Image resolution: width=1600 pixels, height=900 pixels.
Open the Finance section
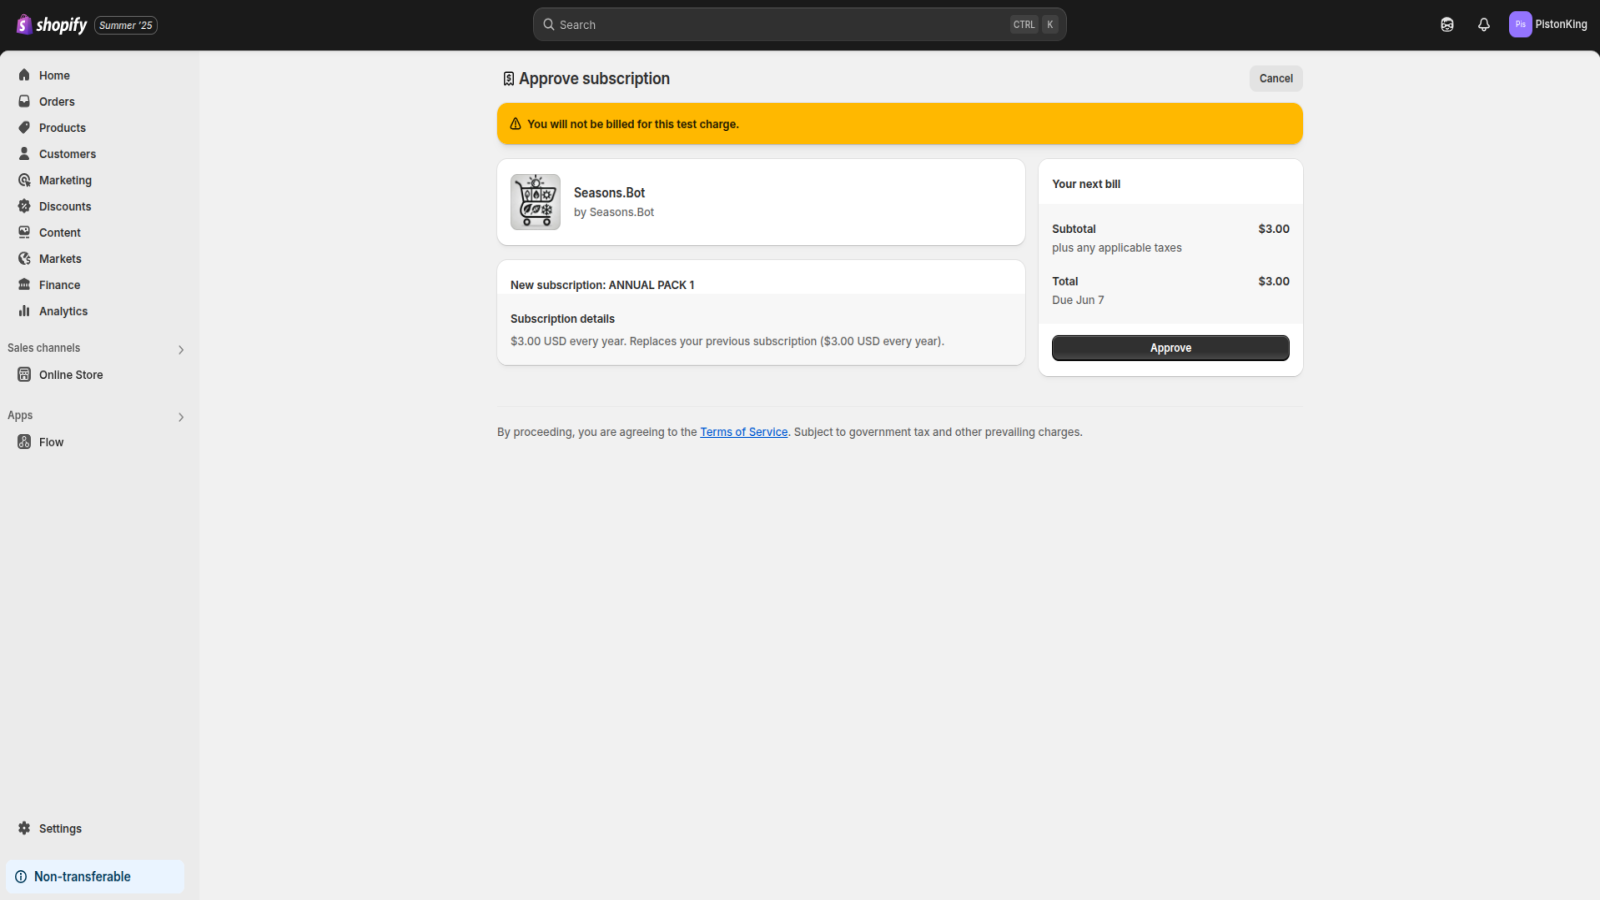point(60,284)
